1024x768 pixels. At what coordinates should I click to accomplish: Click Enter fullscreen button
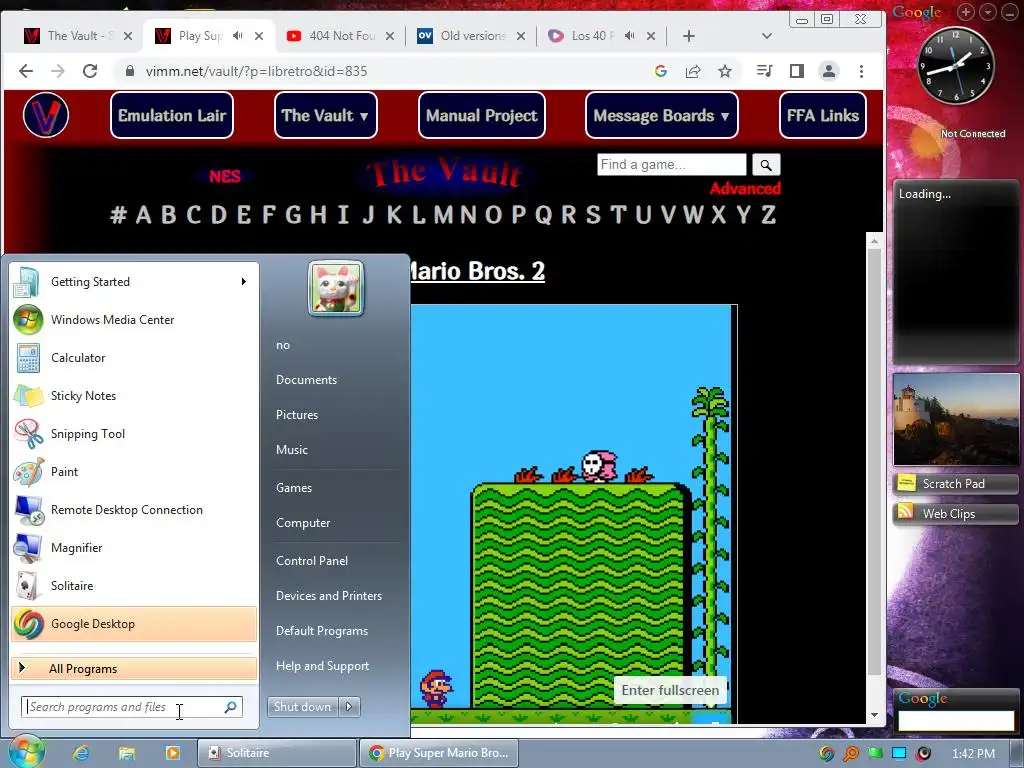pos(670,690)
